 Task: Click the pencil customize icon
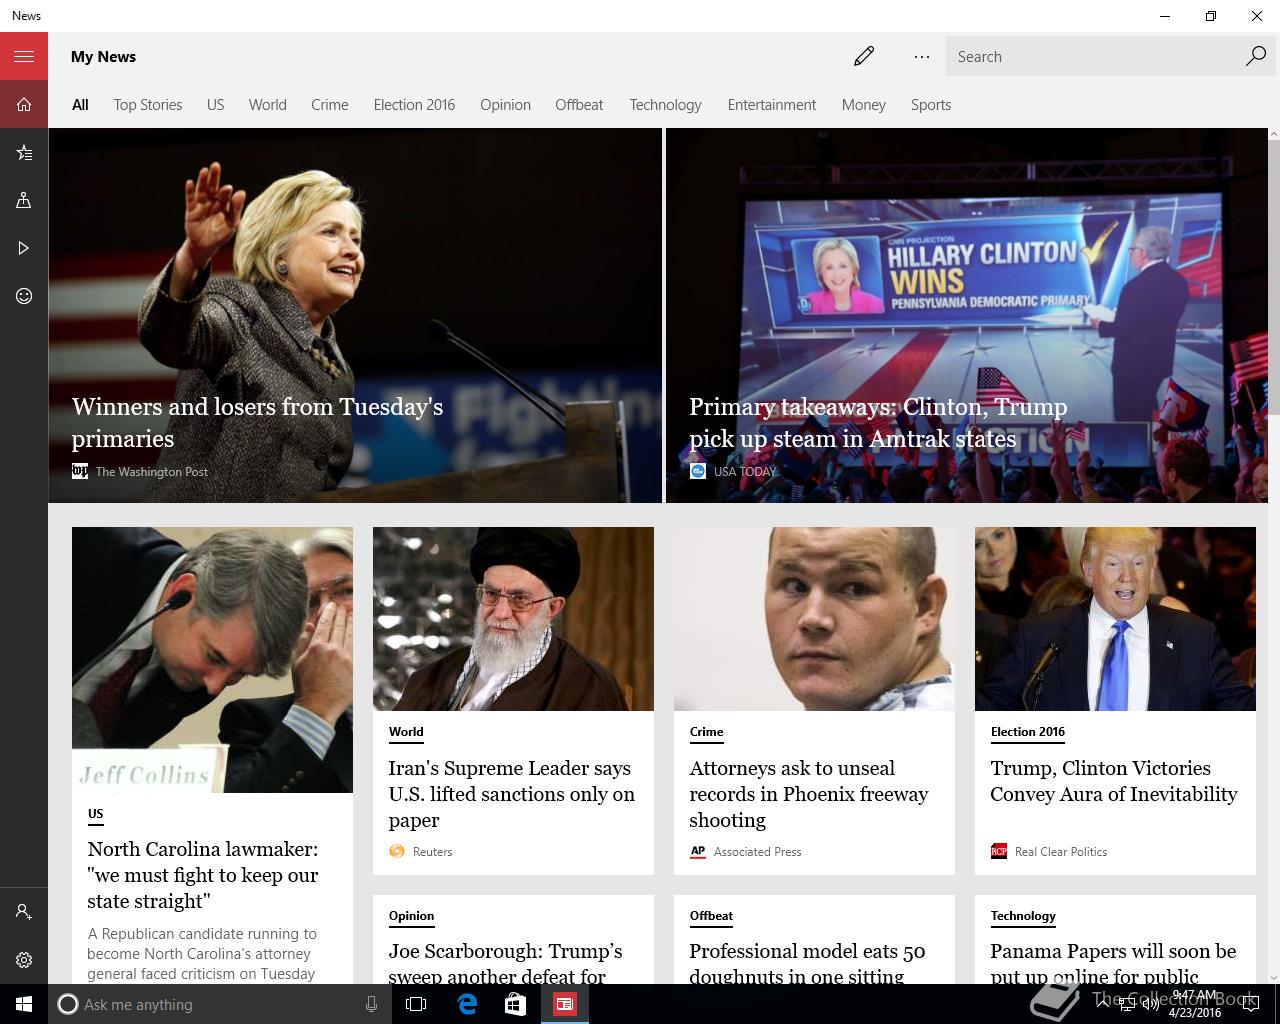tap(864, 56)
